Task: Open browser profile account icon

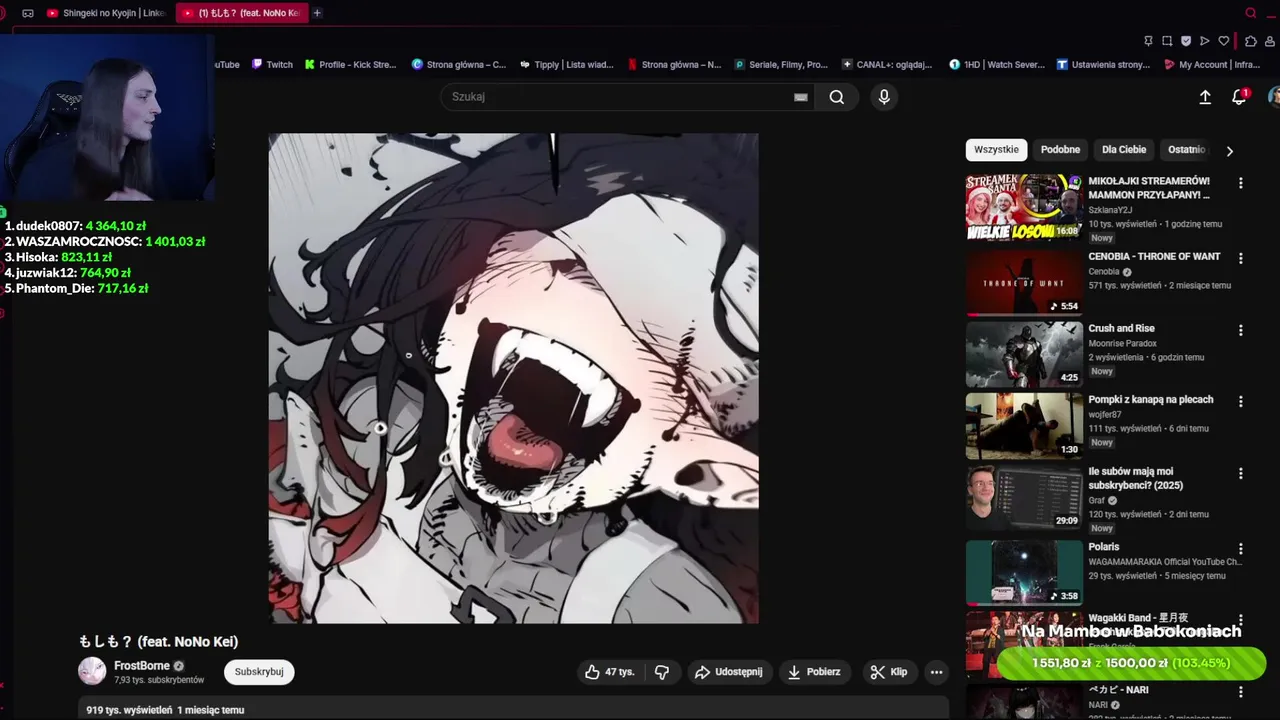Action: click(1270, 41)
